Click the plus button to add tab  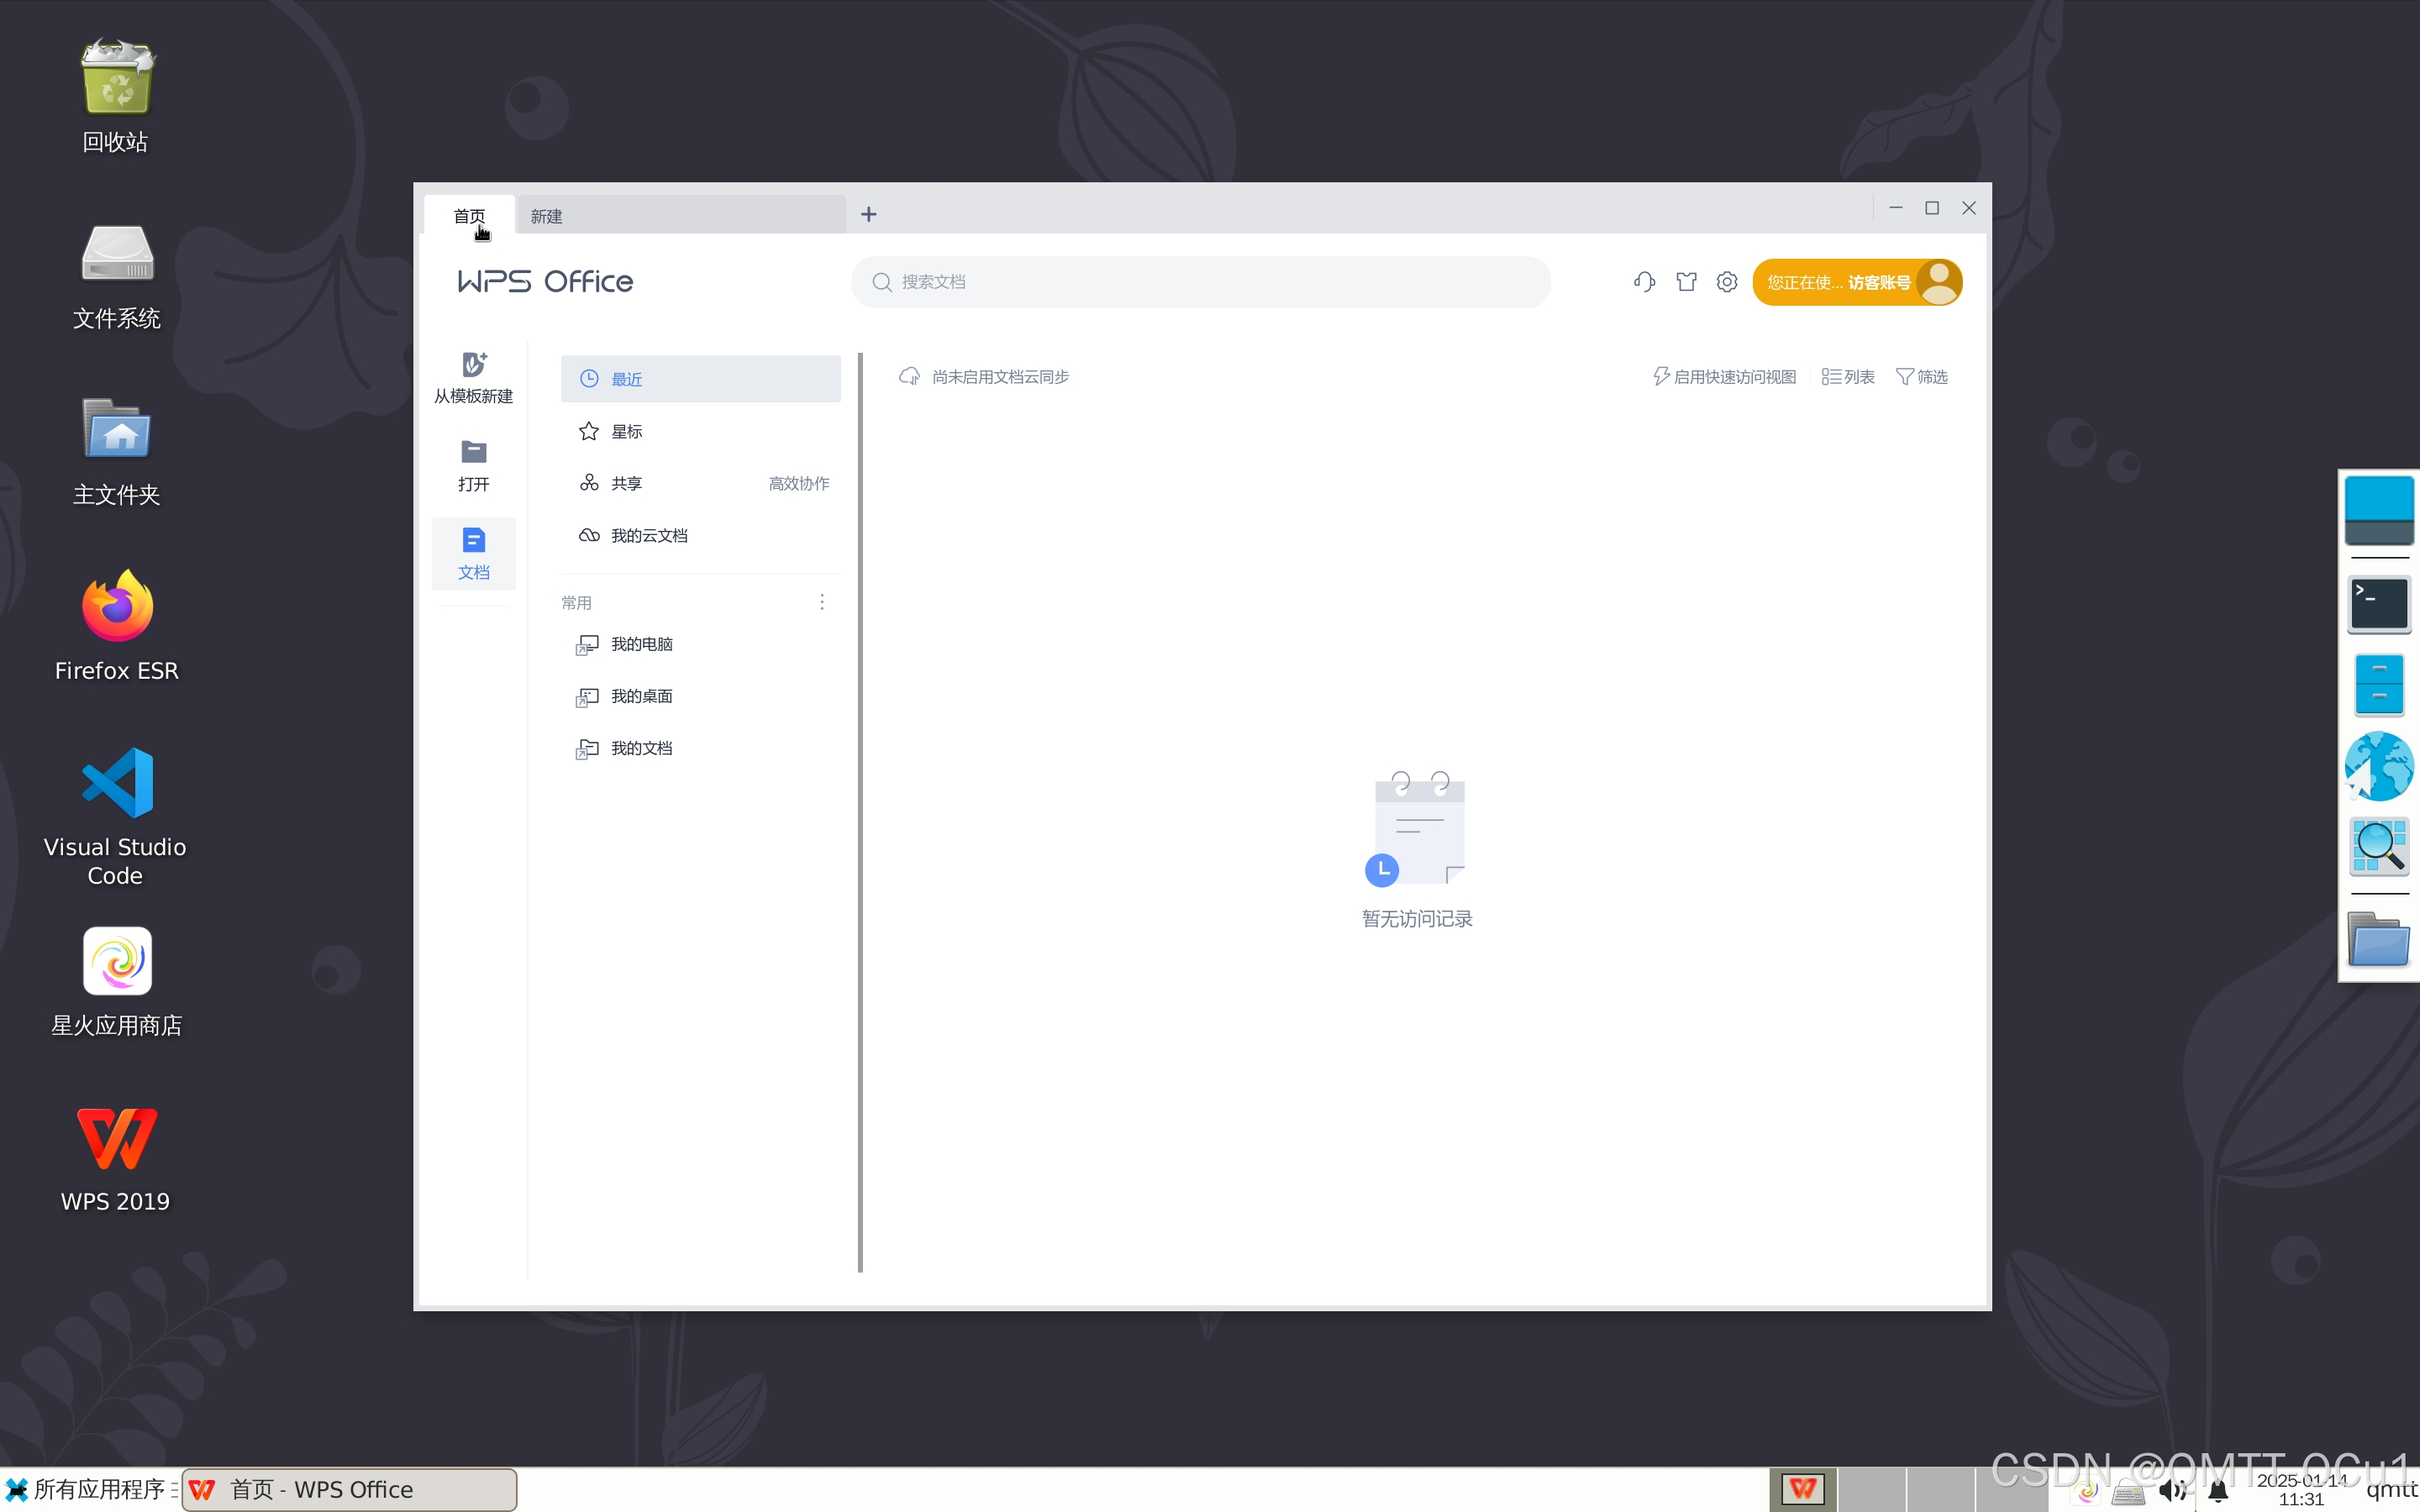click(868, 214)
